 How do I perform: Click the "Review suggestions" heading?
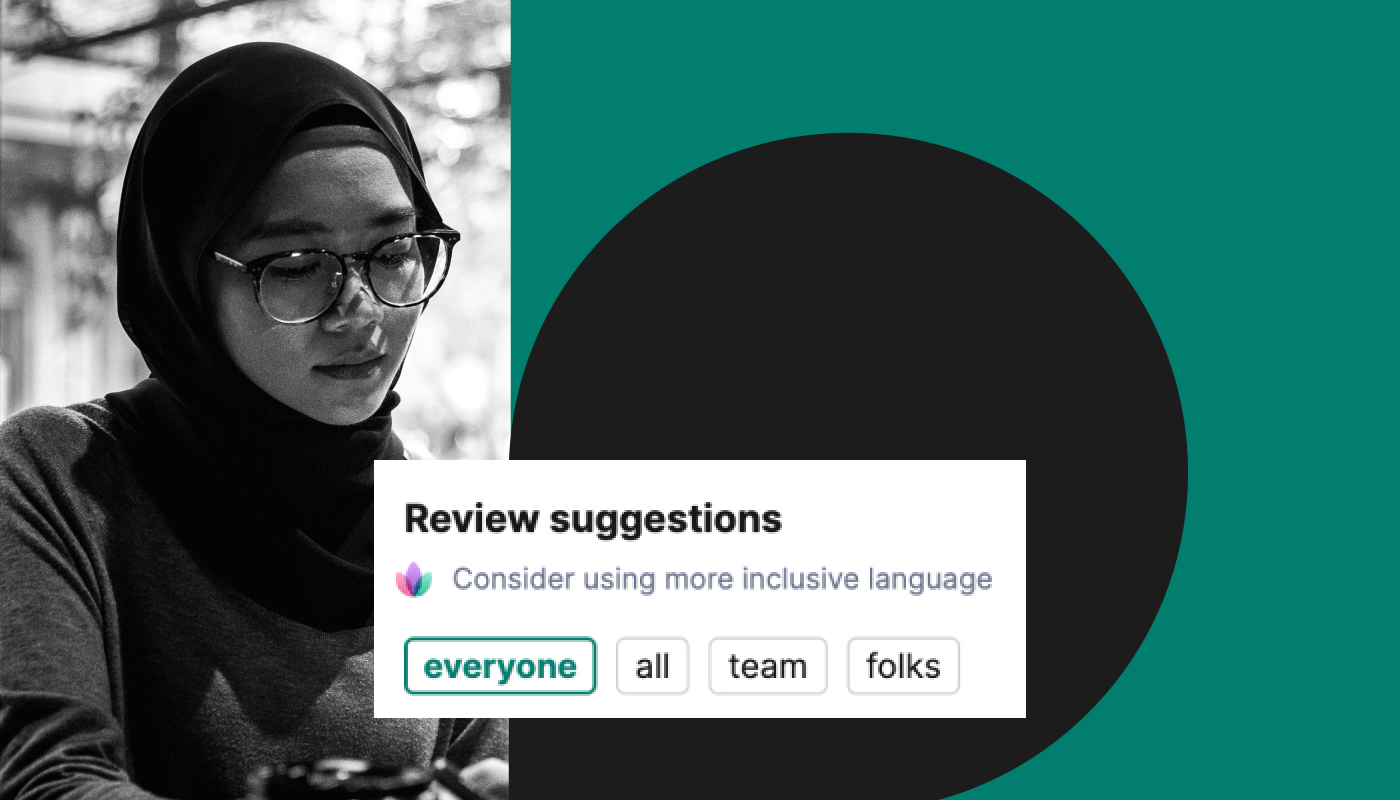tap(593, 519)
